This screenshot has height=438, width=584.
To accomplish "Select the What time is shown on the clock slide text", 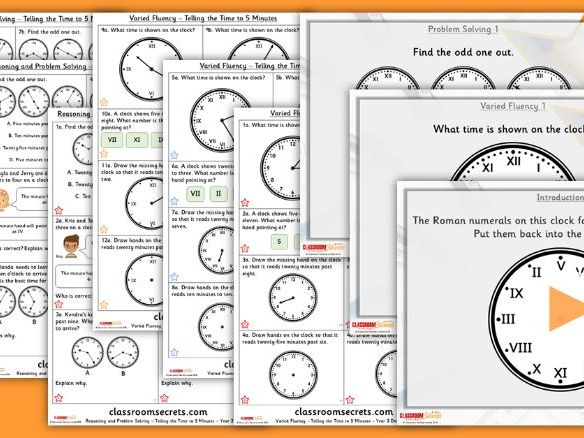I will pos(508,129).
